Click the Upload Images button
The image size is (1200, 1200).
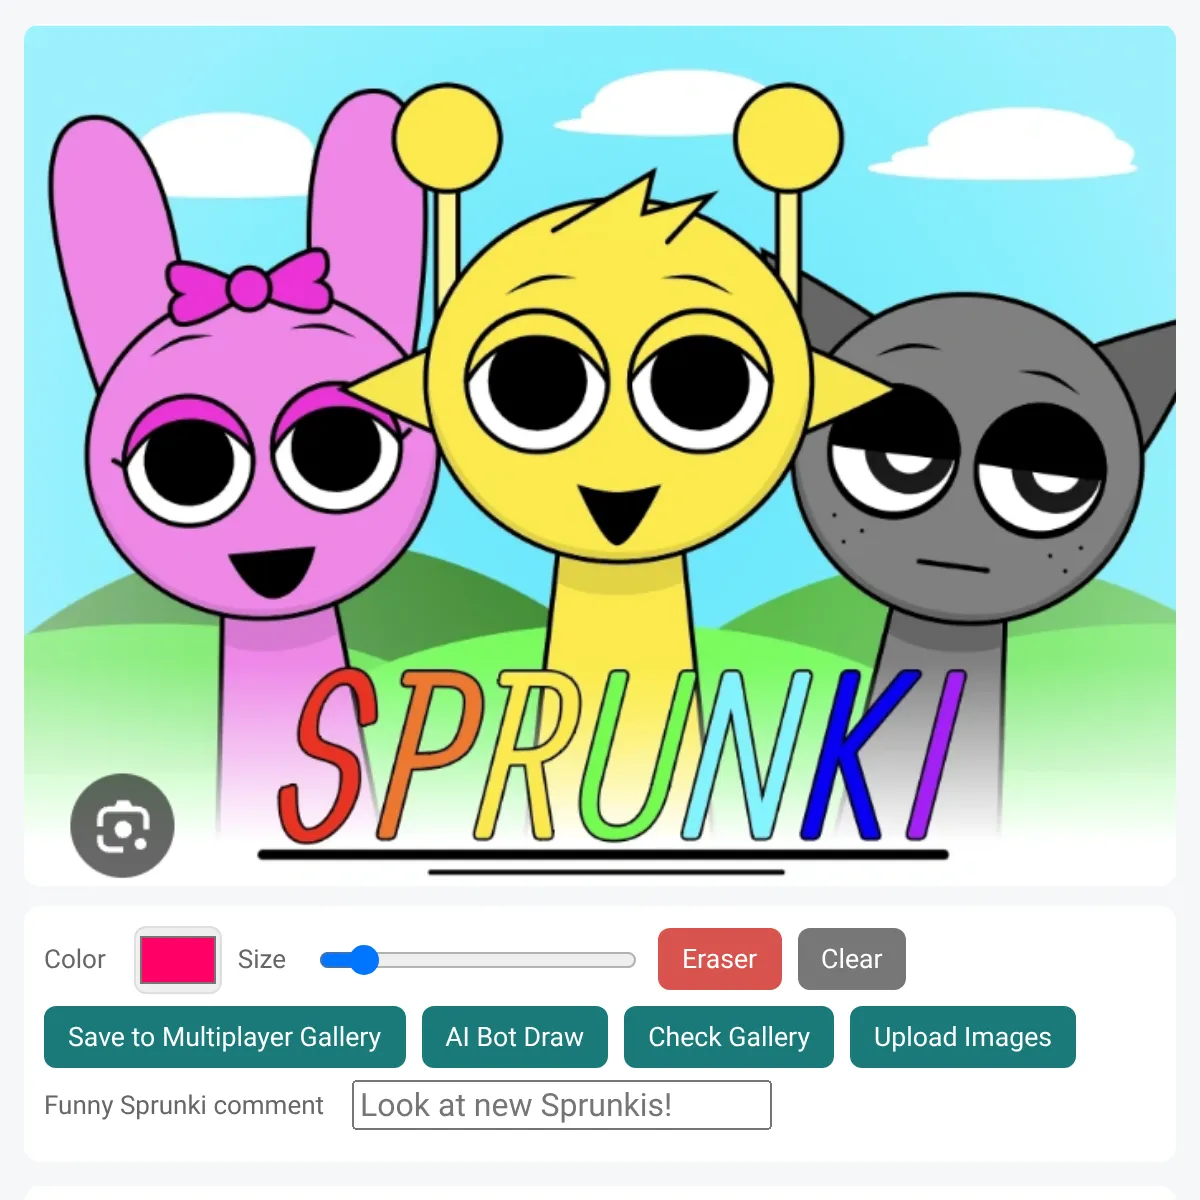(x=963, y=1037)
